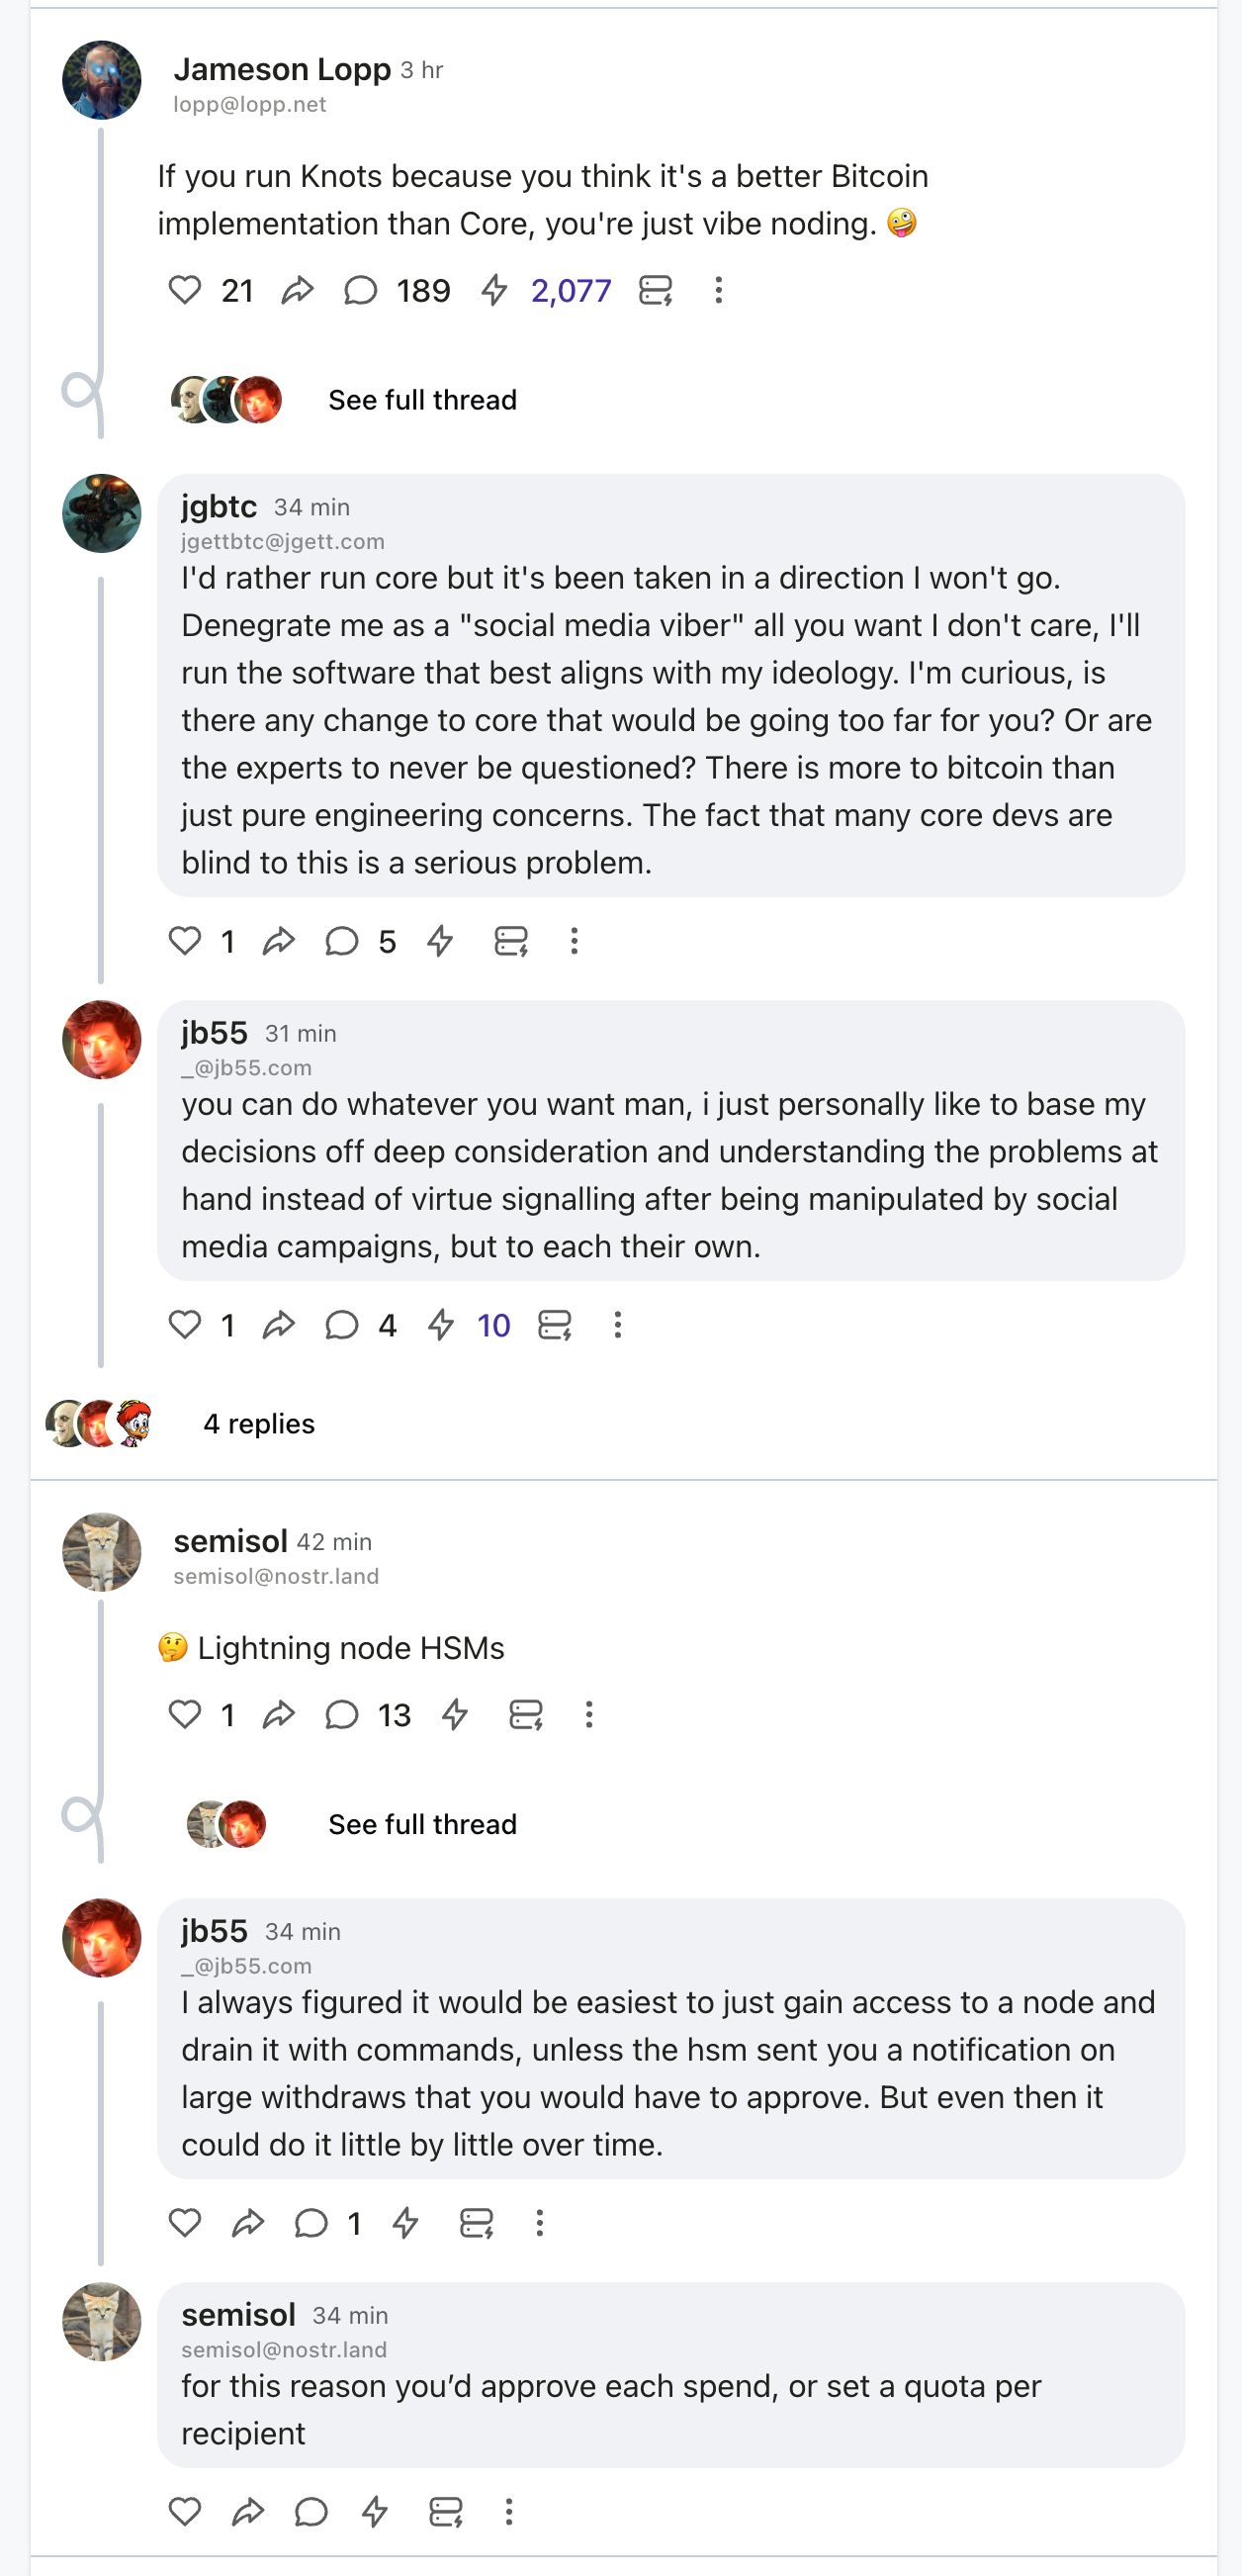Zap jb55's 31 min reply
Image resolution: width=1242 pixels, height=2576 pixels.
441,1325
